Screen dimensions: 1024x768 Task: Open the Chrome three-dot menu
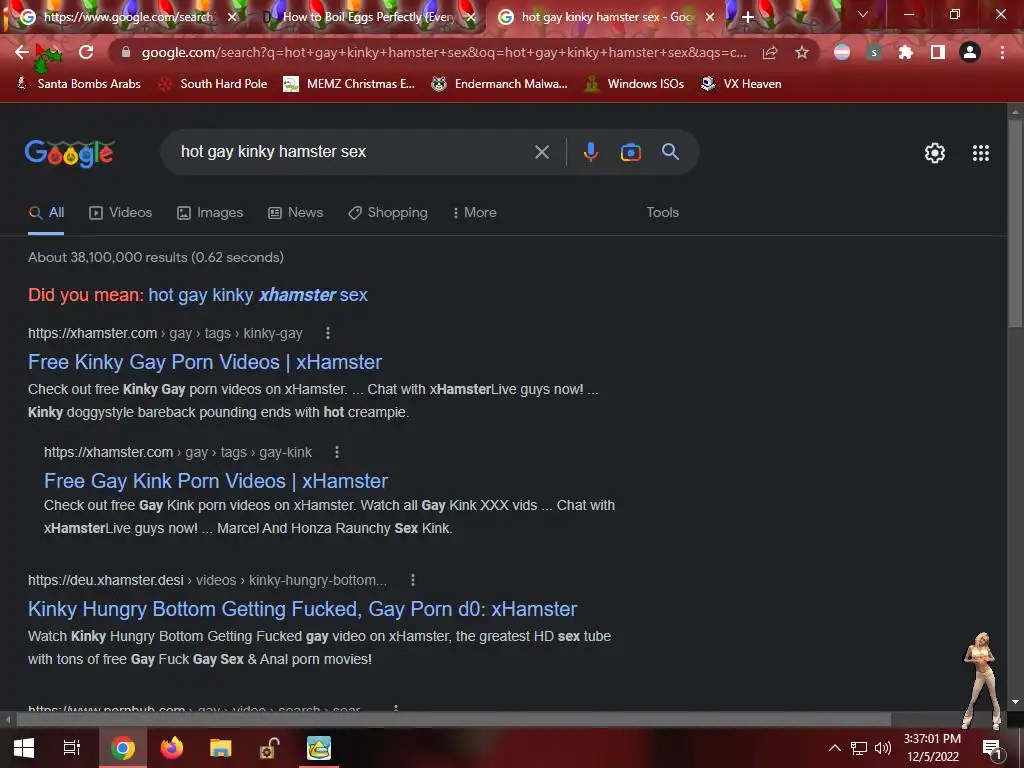(x=1002, y=52)
